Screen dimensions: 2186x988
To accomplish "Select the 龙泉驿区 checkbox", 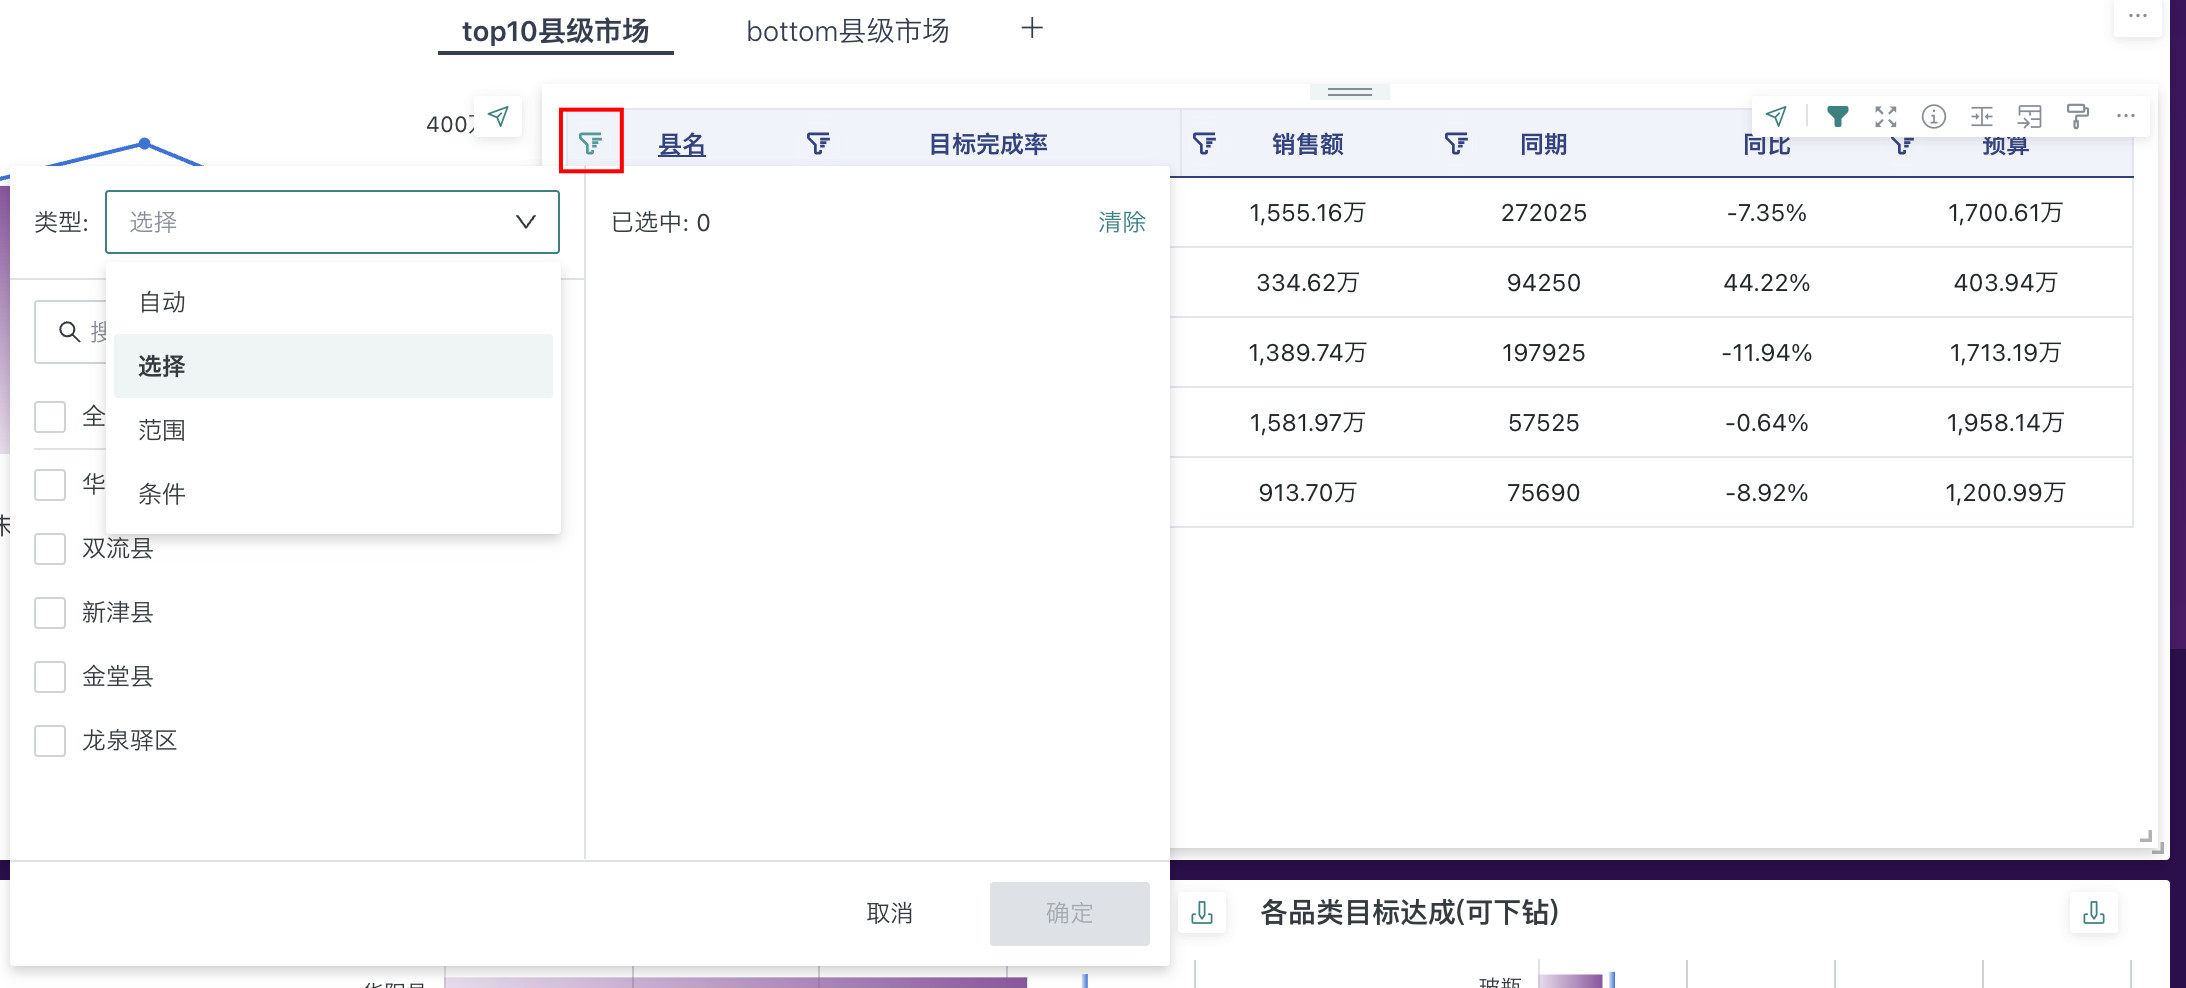I will (x=50, y=741).
